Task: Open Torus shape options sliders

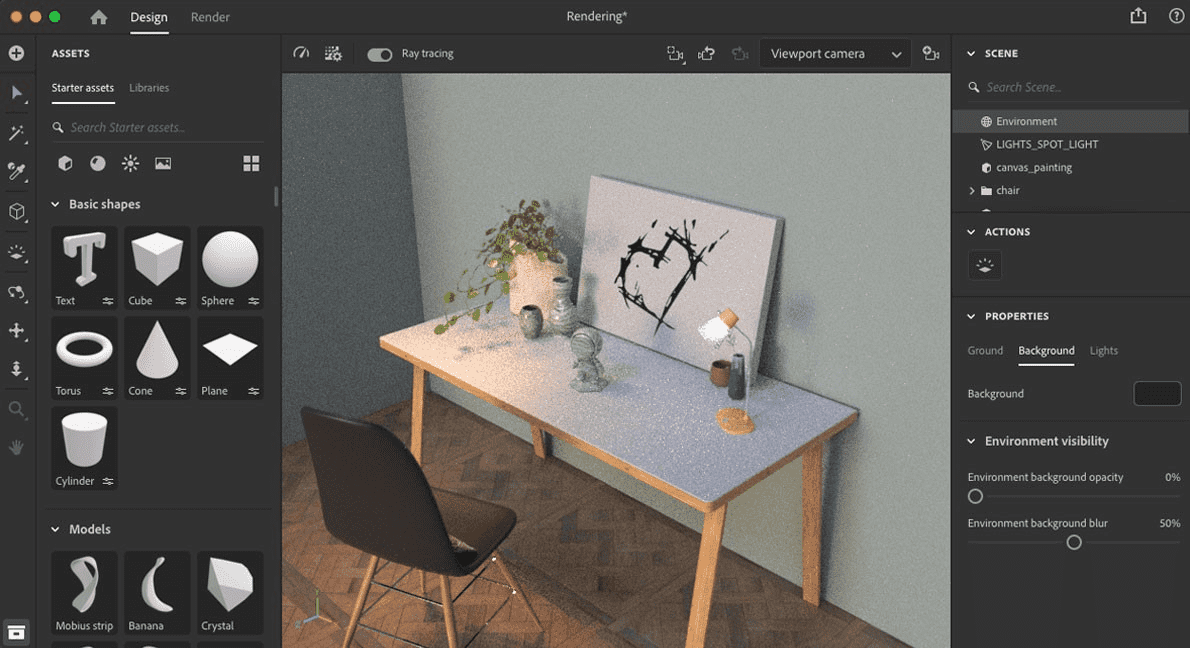Action: coord(108,392)
